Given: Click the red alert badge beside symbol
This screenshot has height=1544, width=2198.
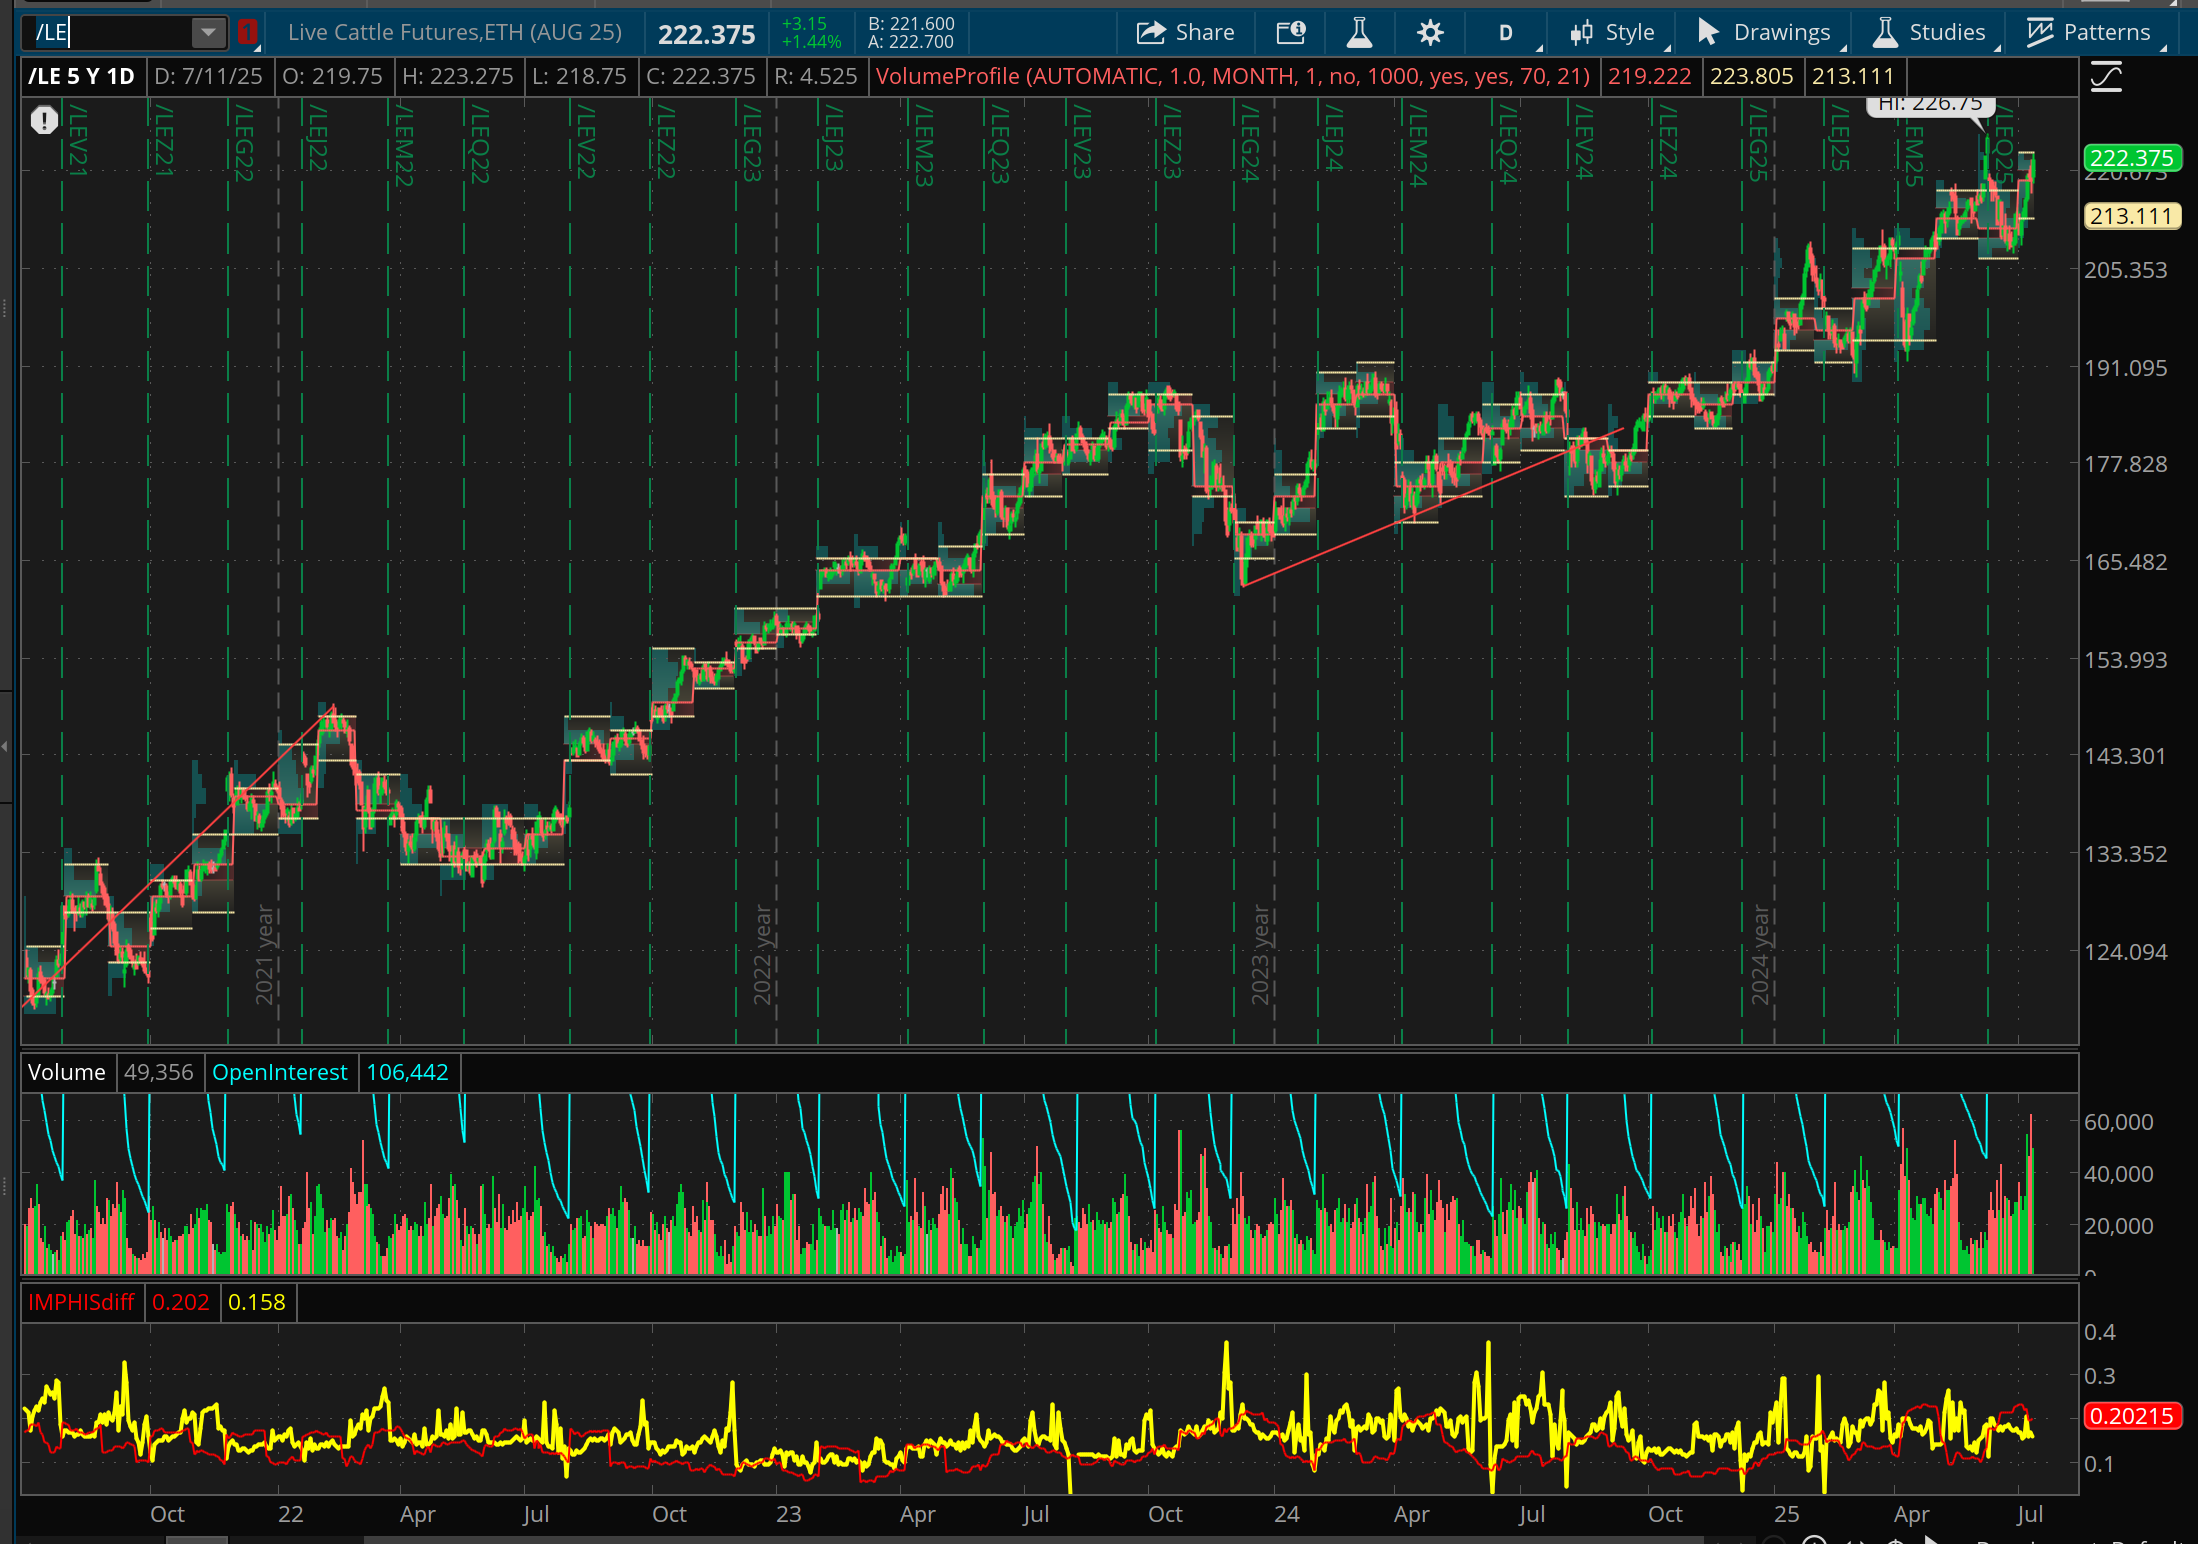Looking at the screenshot, I should tap(247, 33).
